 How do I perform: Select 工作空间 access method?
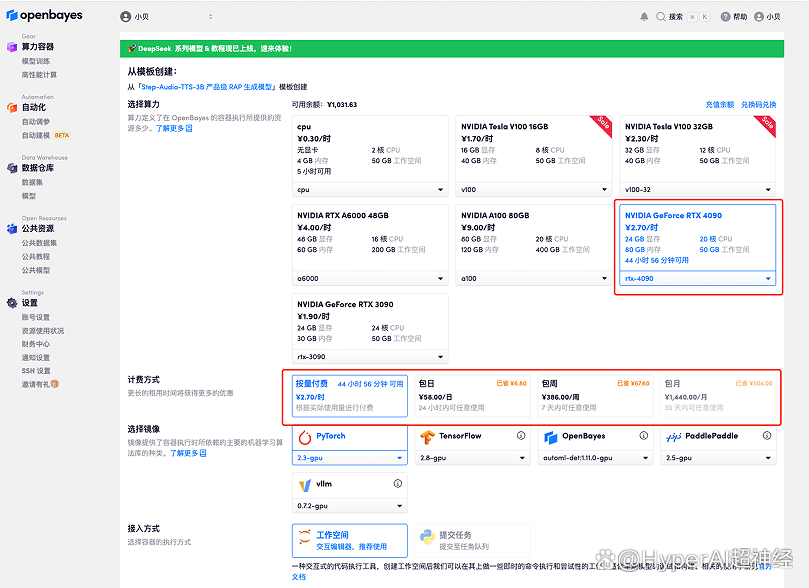350,541
